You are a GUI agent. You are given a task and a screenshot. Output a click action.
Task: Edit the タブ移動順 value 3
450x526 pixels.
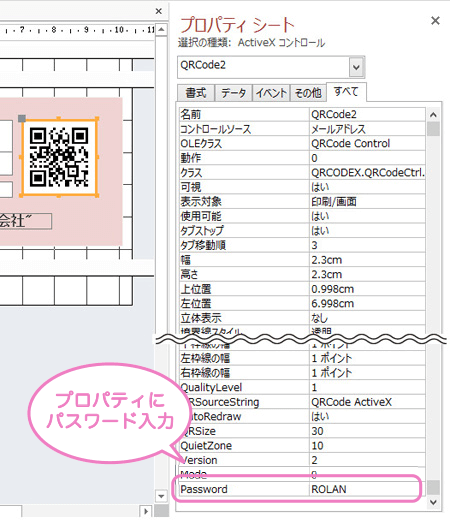[367, 245]
